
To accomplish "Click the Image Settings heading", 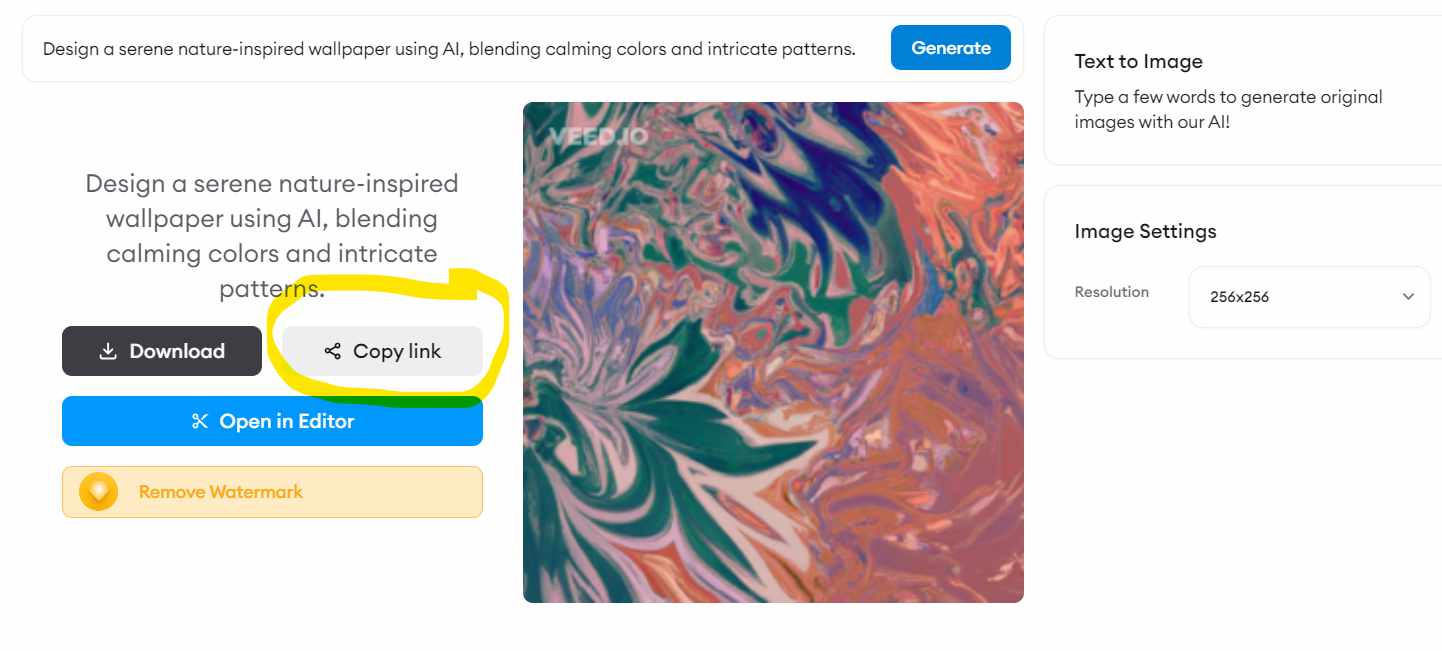I will (1145, 232).
